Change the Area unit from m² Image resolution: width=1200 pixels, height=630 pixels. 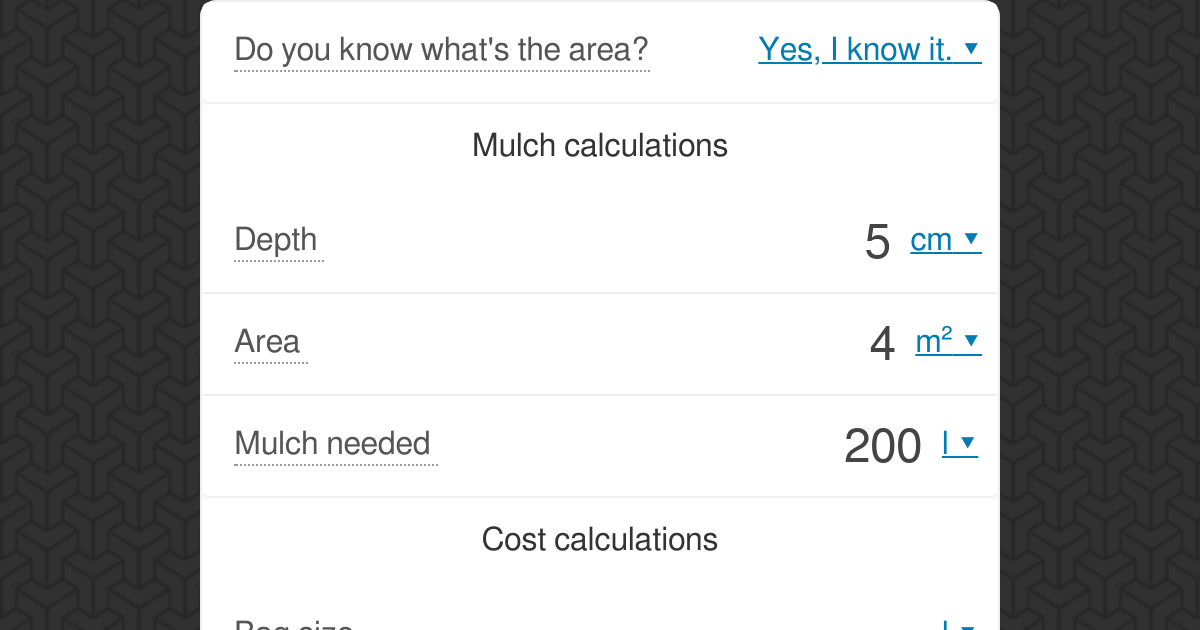point(948,342)
